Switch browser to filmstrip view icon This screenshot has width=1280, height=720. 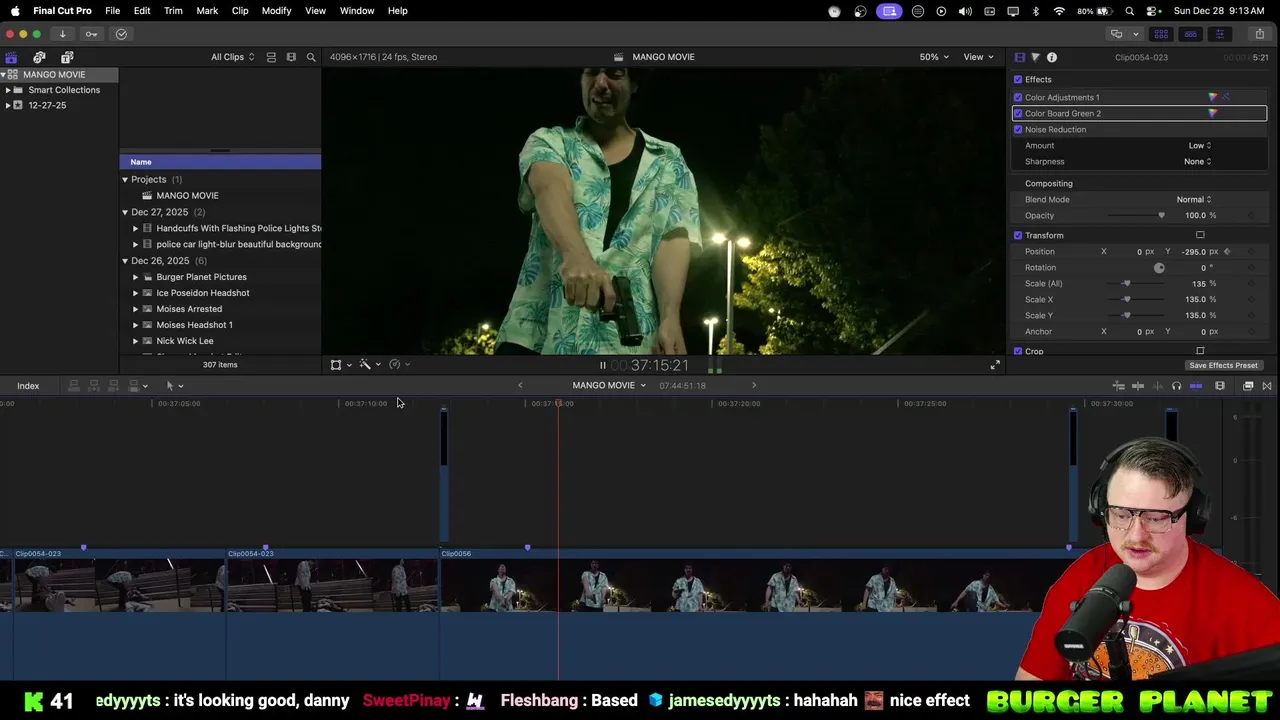pyautogui.click(x=291, y=57)
